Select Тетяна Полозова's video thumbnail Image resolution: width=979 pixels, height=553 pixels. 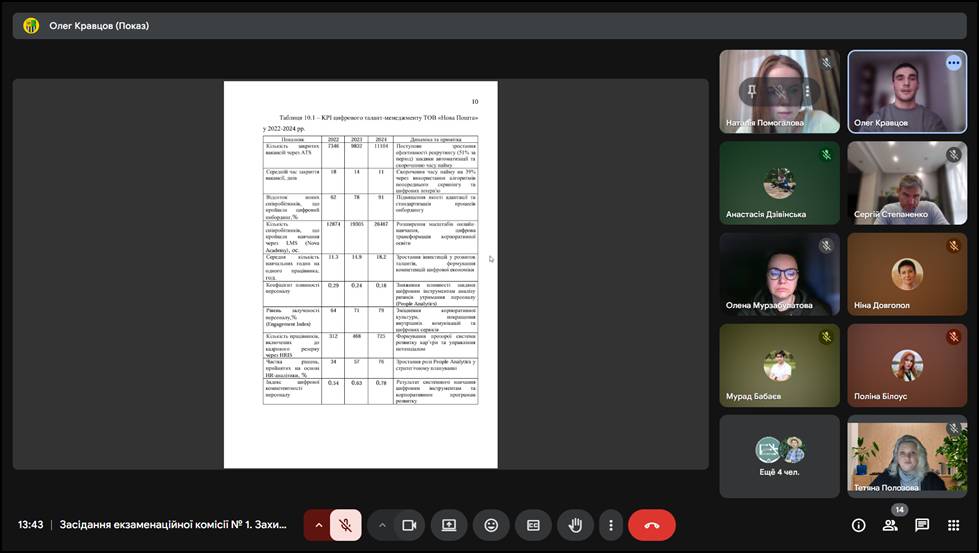(x=908, y=456)
